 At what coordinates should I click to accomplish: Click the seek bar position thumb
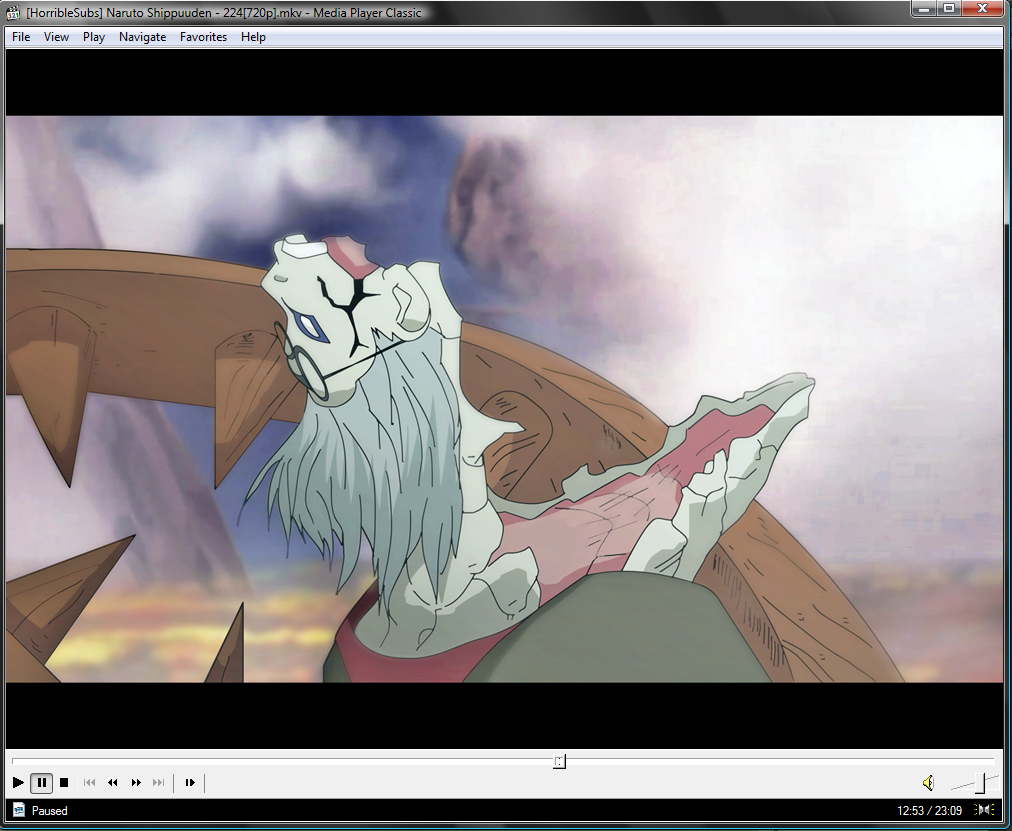560,762
